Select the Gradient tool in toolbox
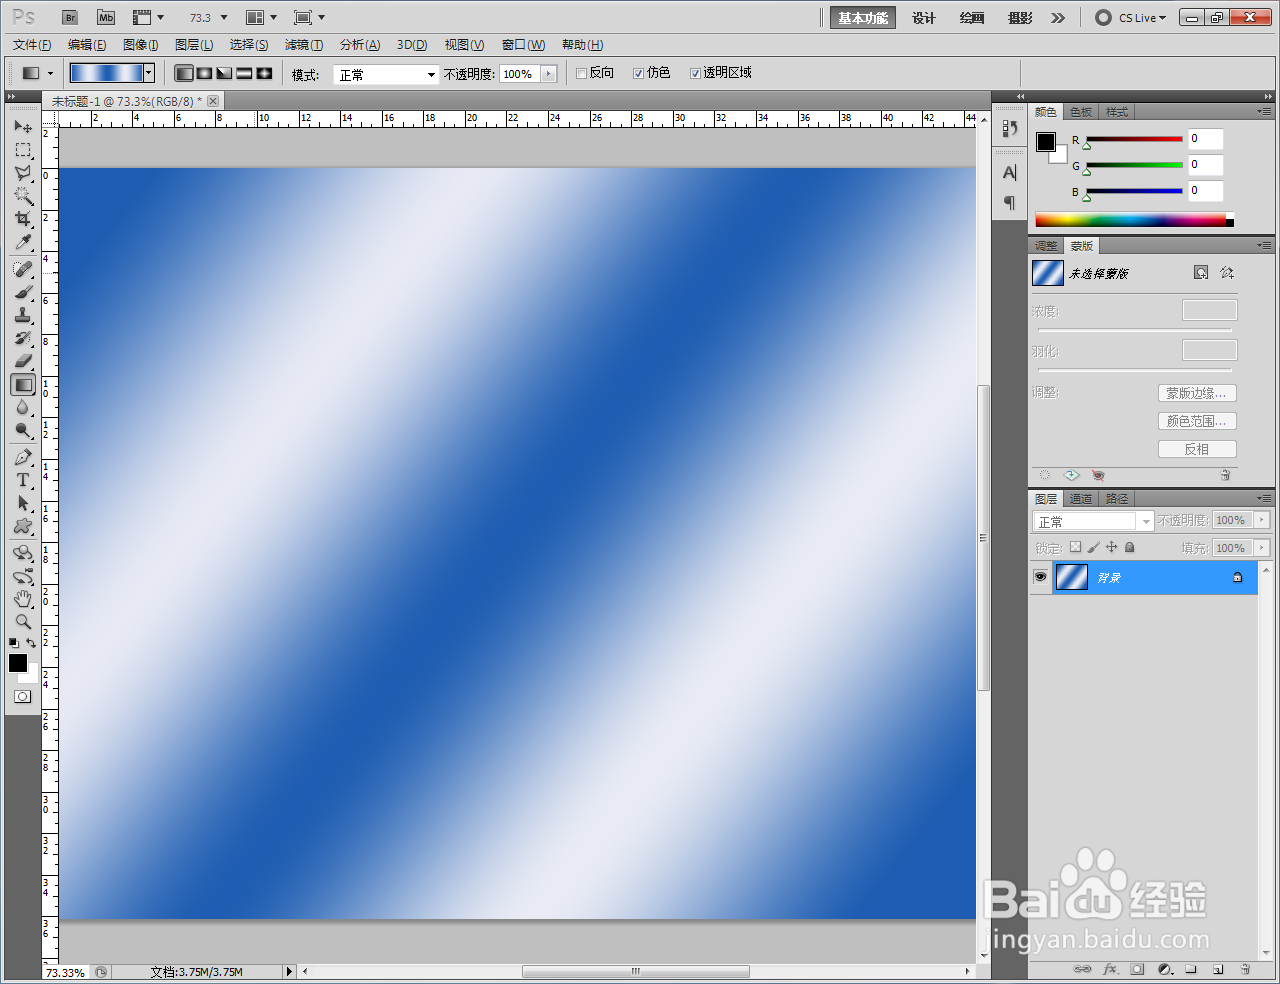 coord(23,384)
